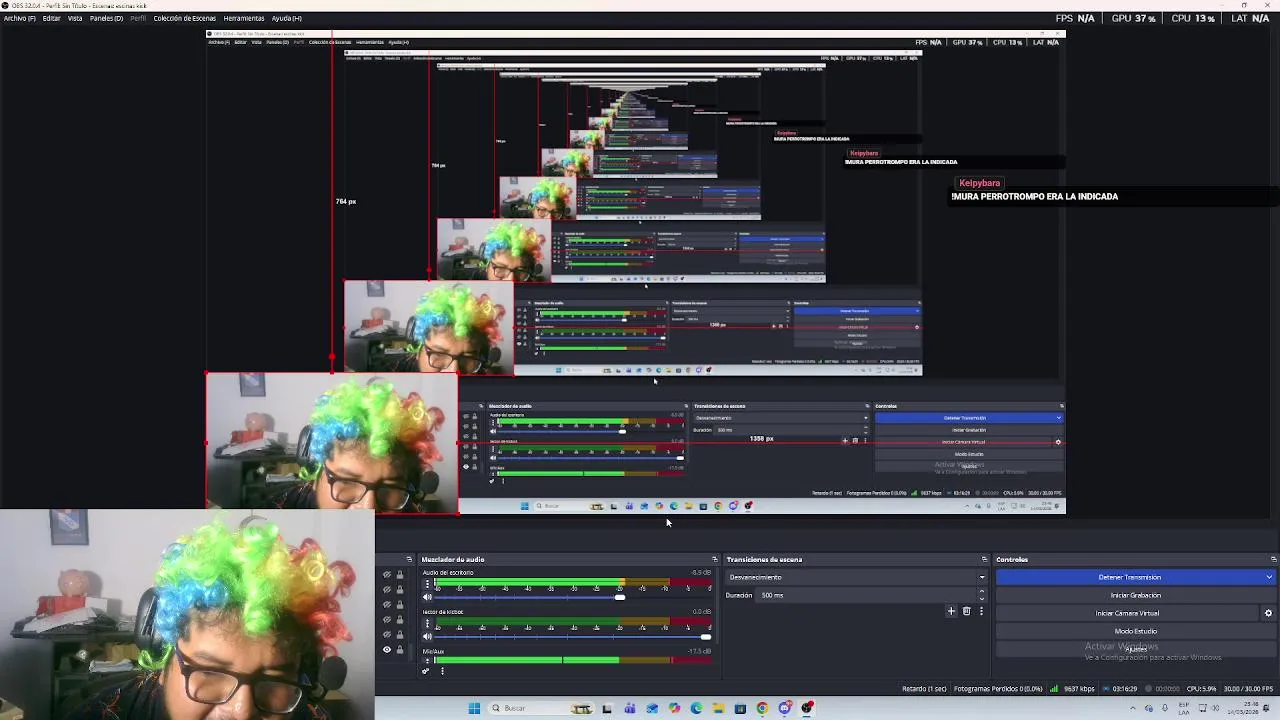Open Microsoft Edge from taskbar
The width and height of the screenshot is (1280, 720).
[696, 708]
